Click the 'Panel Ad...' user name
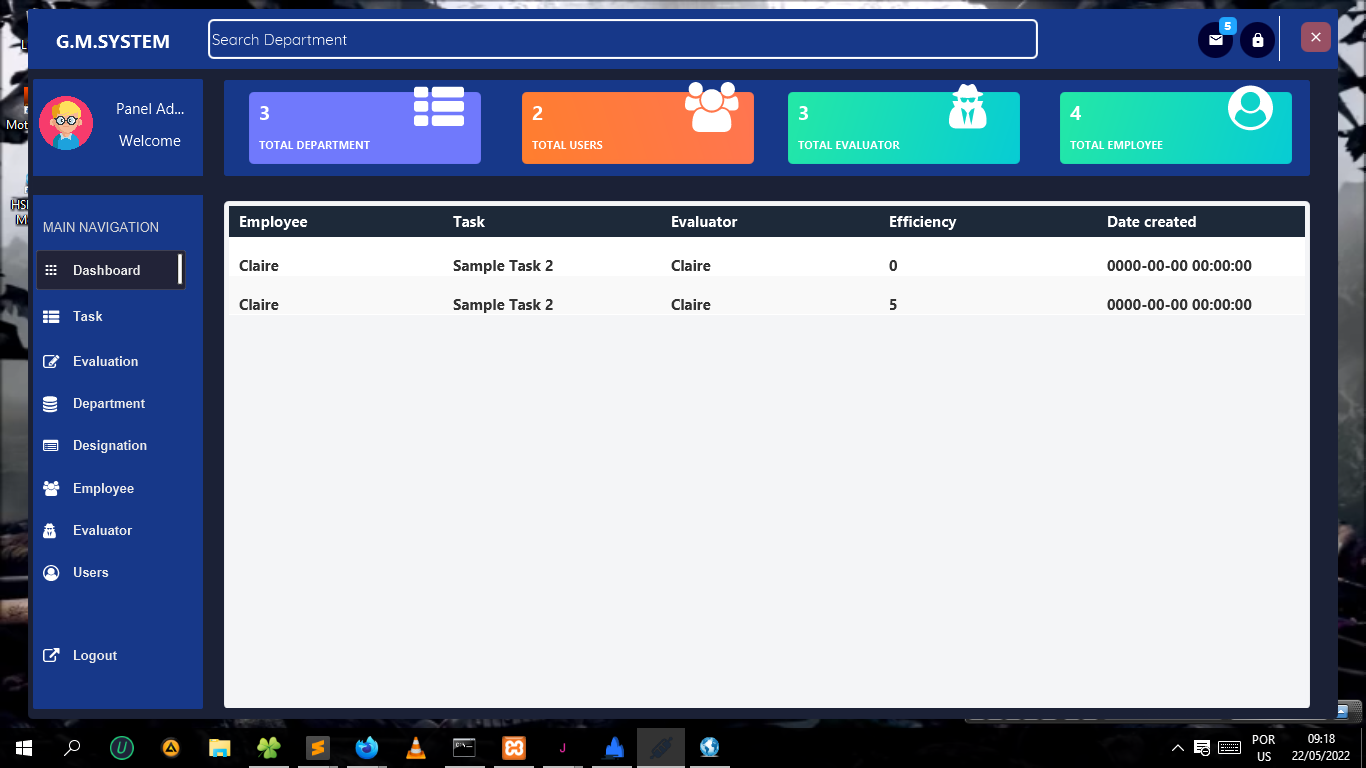Image resolution: width=1366 pixels, height=768 pixels. point(150,109)
